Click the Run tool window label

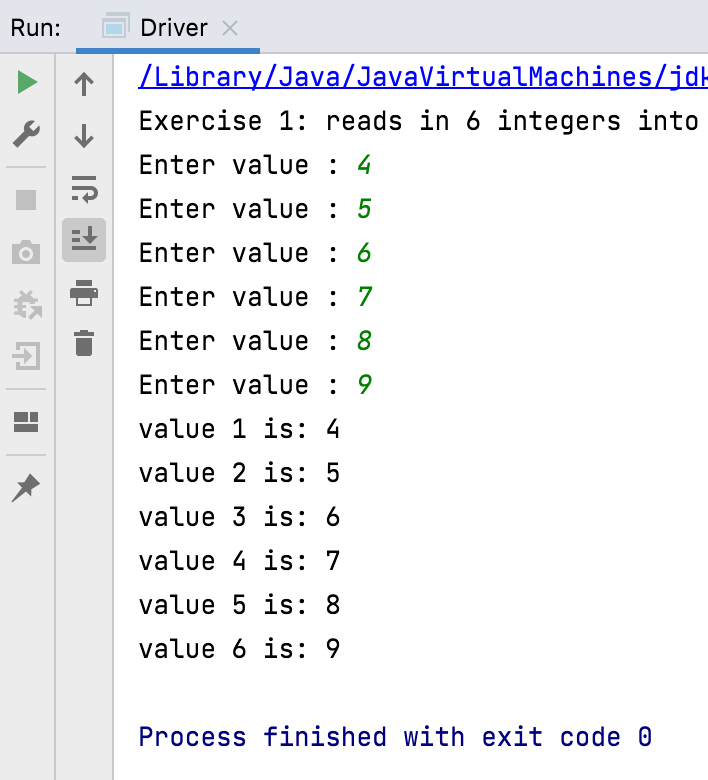(36, 28)
